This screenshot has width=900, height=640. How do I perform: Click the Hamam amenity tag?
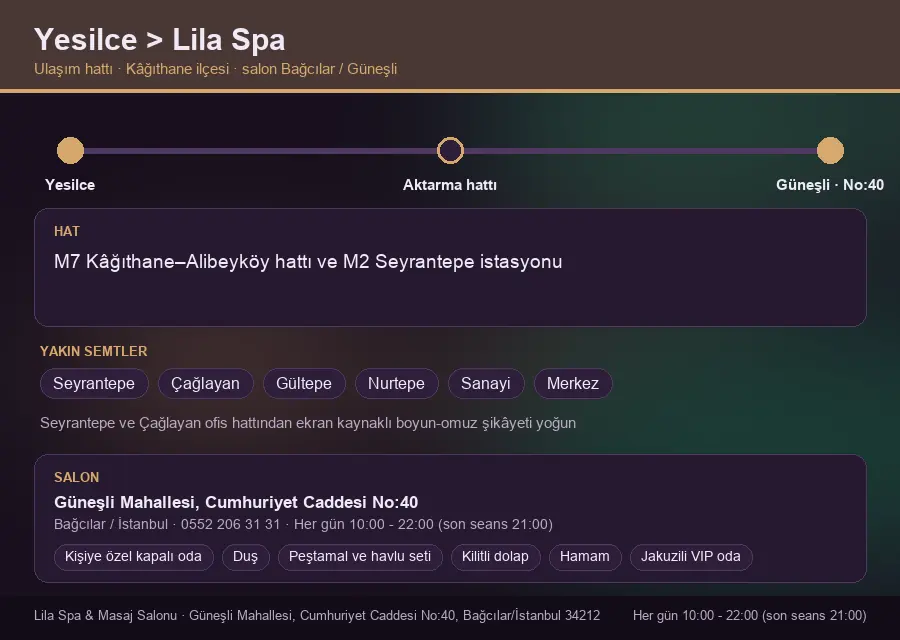585,557
